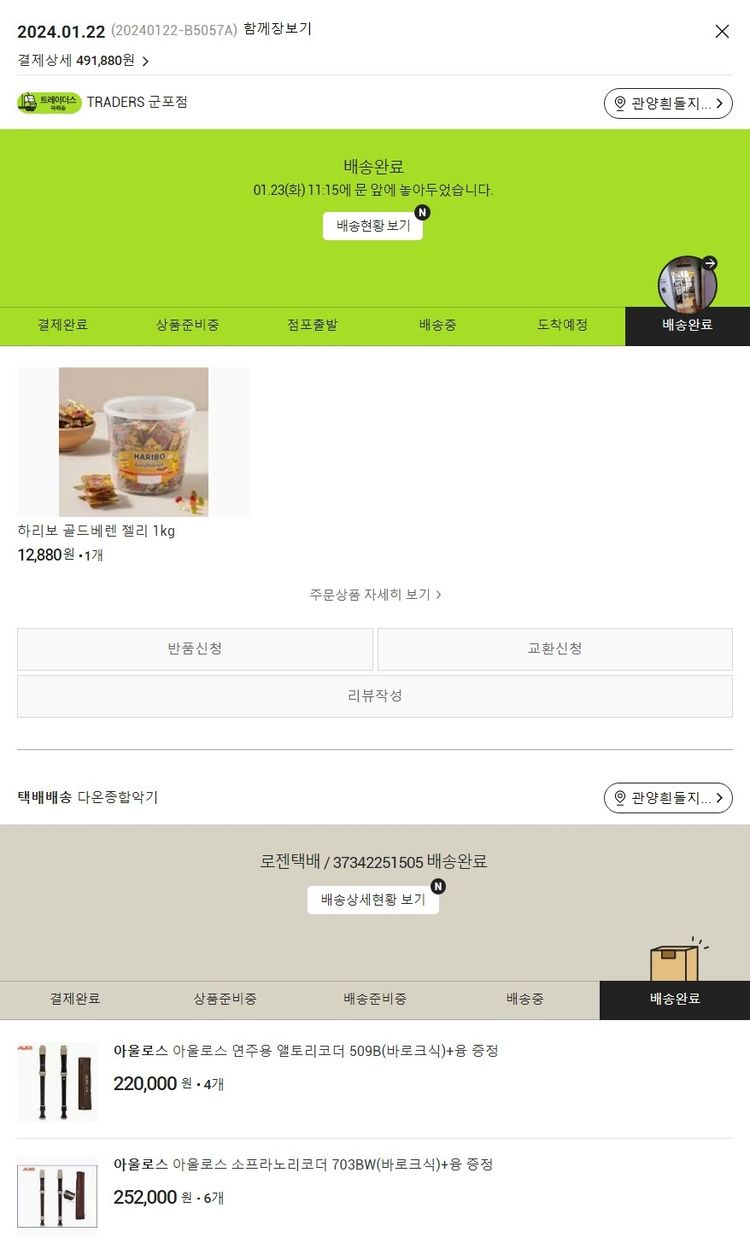Click the delivery box icon
750x1250 pixels.
(677, 961)
